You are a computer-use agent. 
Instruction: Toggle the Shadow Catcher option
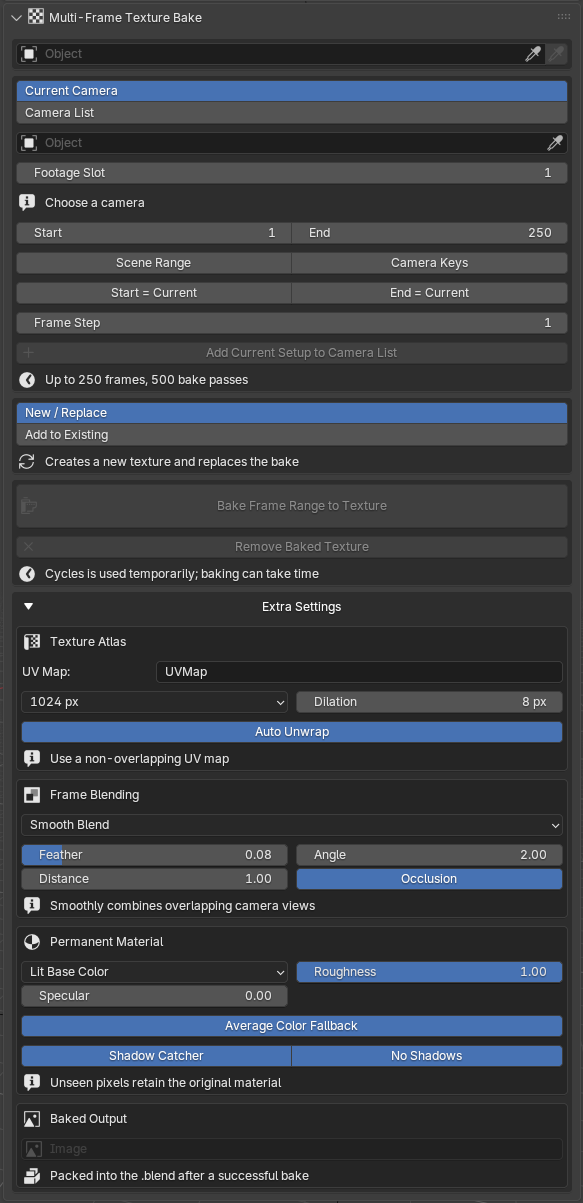coord(156,1056)
